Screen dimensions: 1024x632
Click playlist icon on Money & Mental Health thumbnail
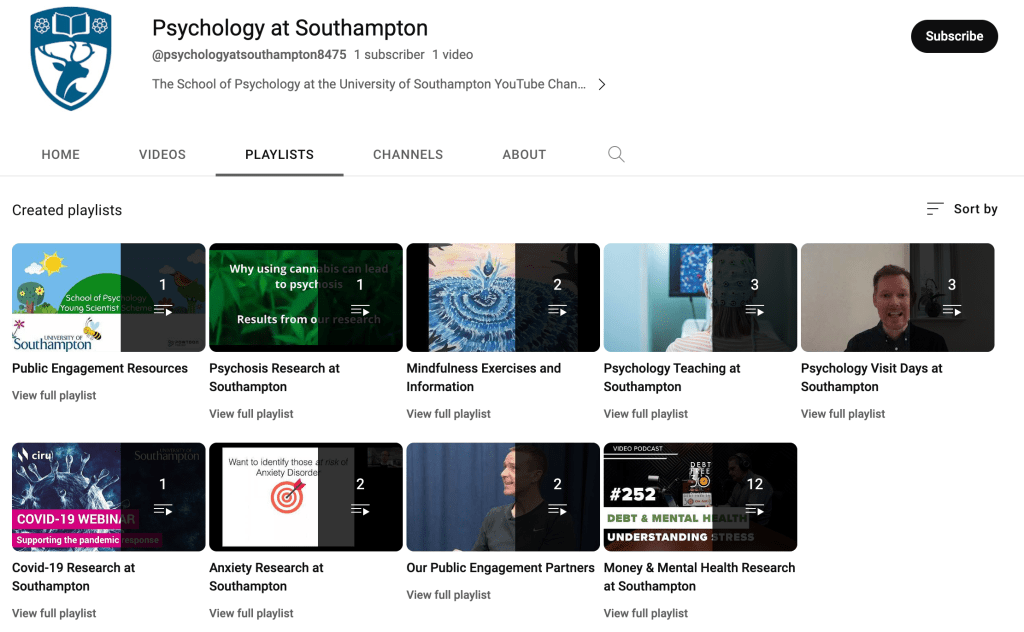pos(754,510)
